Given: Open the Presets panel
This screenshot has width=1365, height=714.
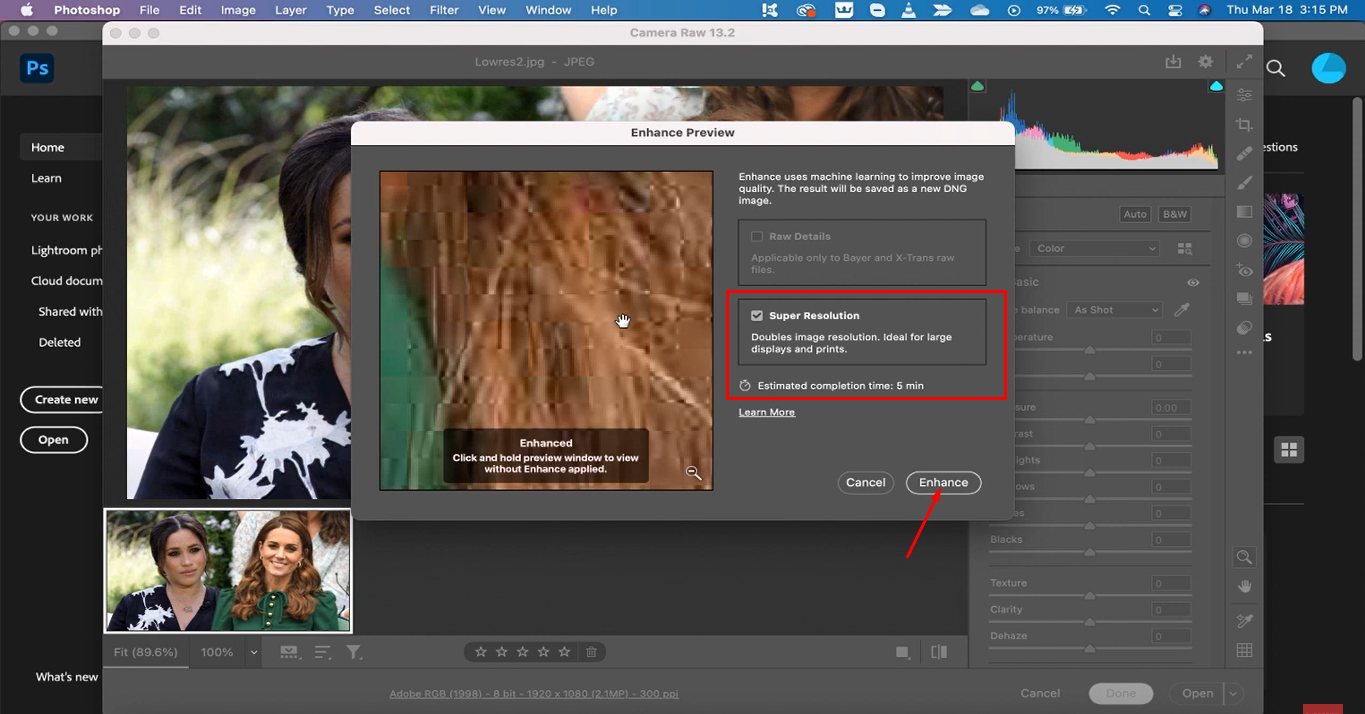Looking at the screenshot, I should (1244, 298).
